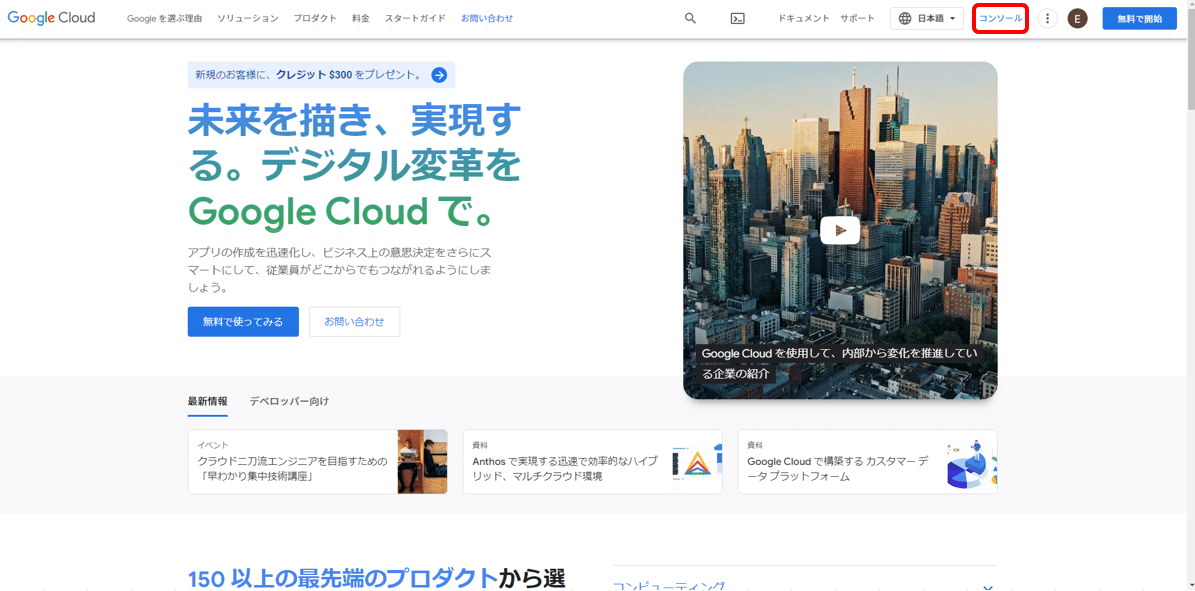Open the クラウド二刀流エンジニア event card
This screenshot has height=591, width=1195.
[x=318, y=461]
